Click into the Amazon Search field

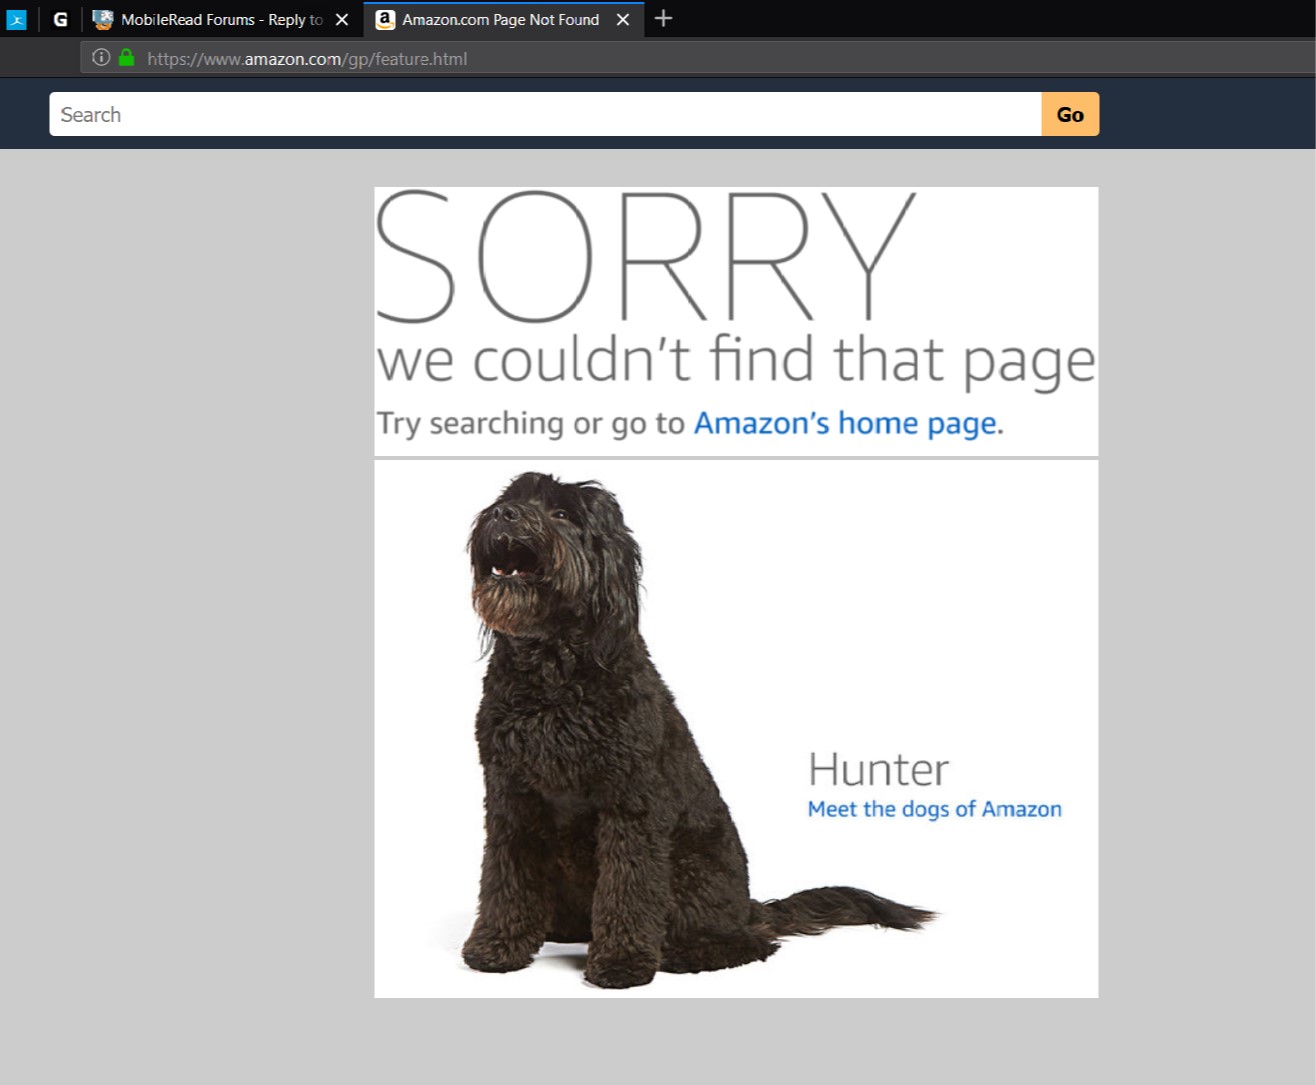(x=545, y=114)
